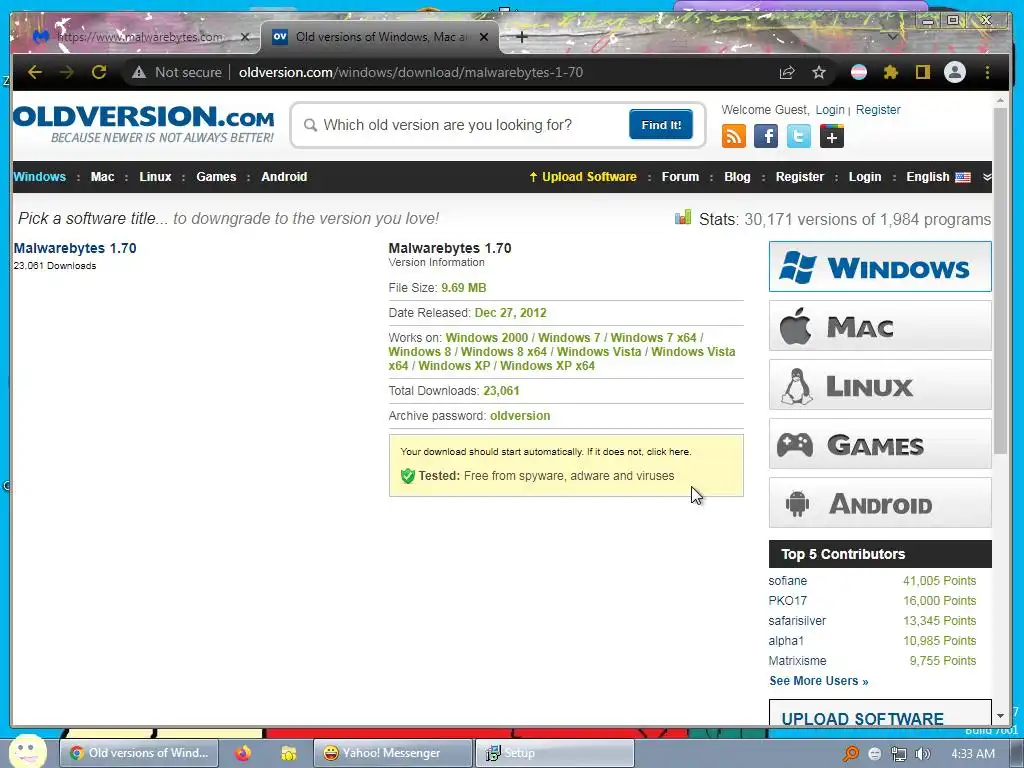This screenshot has width=1024, height=768.
Task: Bookmark this page with star icon
Action: click(819, 72)
